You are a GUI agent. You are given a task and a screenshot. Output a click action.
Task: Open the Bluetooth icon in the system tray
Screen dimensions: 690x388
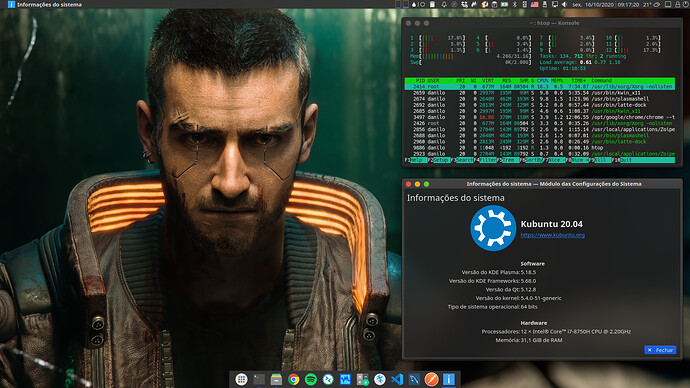click(515, 4)
